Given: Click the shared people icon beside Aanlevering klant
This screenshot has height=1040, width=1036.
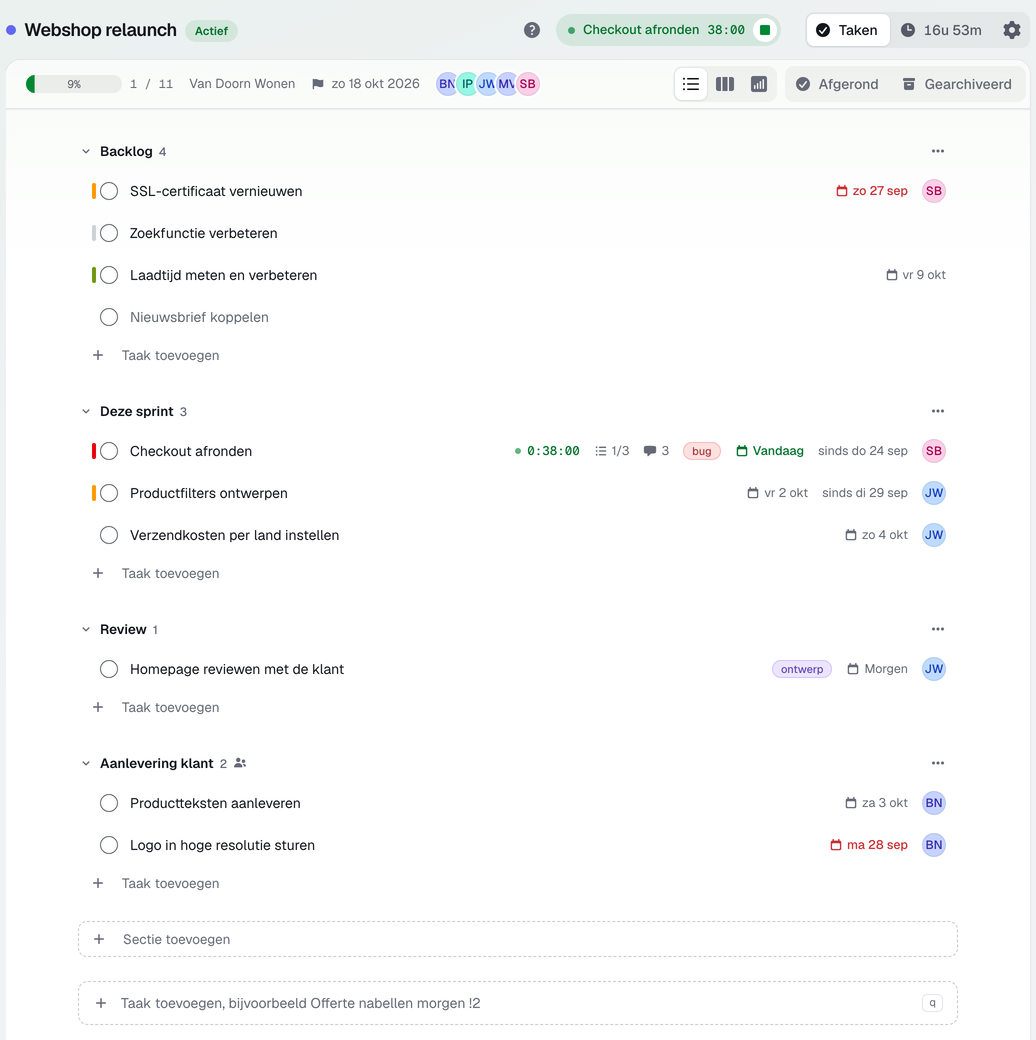Looking at the screenshot, I should pos(240,763).
